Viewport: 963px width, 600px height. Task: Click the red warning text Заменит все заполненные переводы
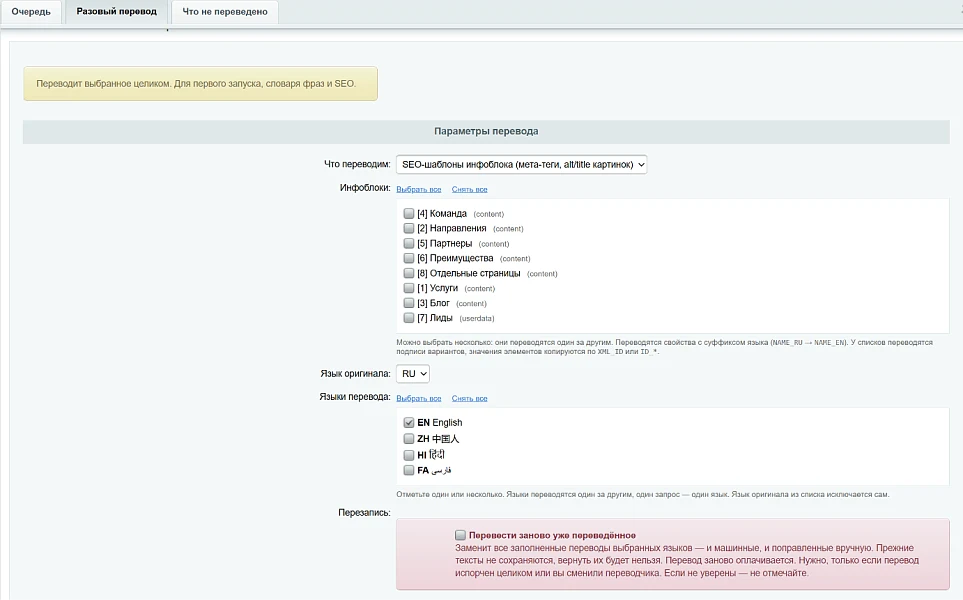click(687, 560)
